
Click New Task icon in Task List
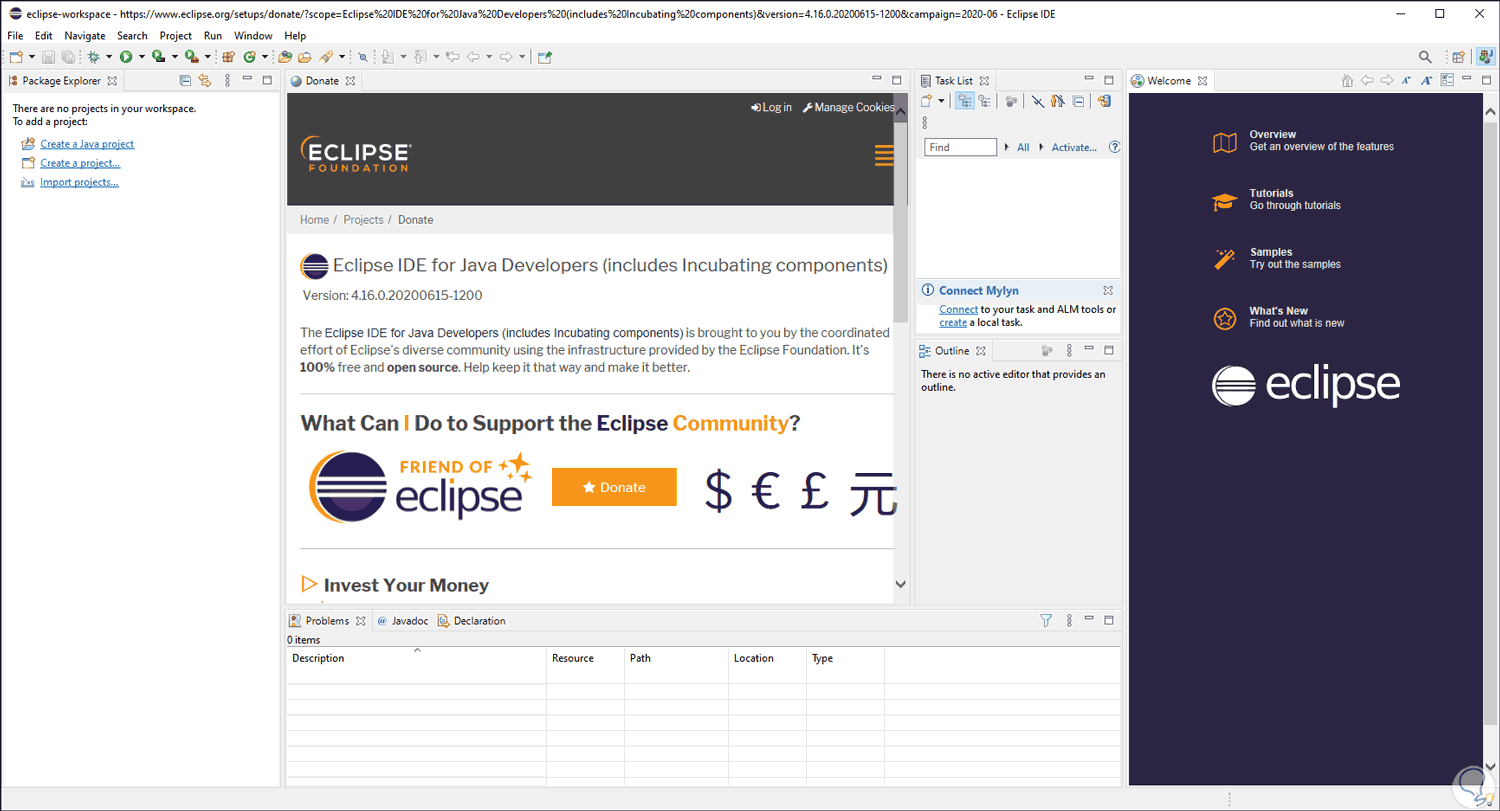tap(927, 101)
